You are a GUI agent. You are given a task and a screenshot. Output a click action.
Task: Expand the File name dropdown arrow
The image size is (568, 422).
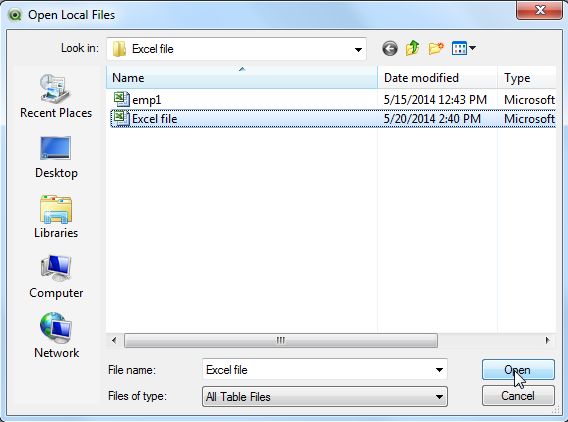click(439, 370)
